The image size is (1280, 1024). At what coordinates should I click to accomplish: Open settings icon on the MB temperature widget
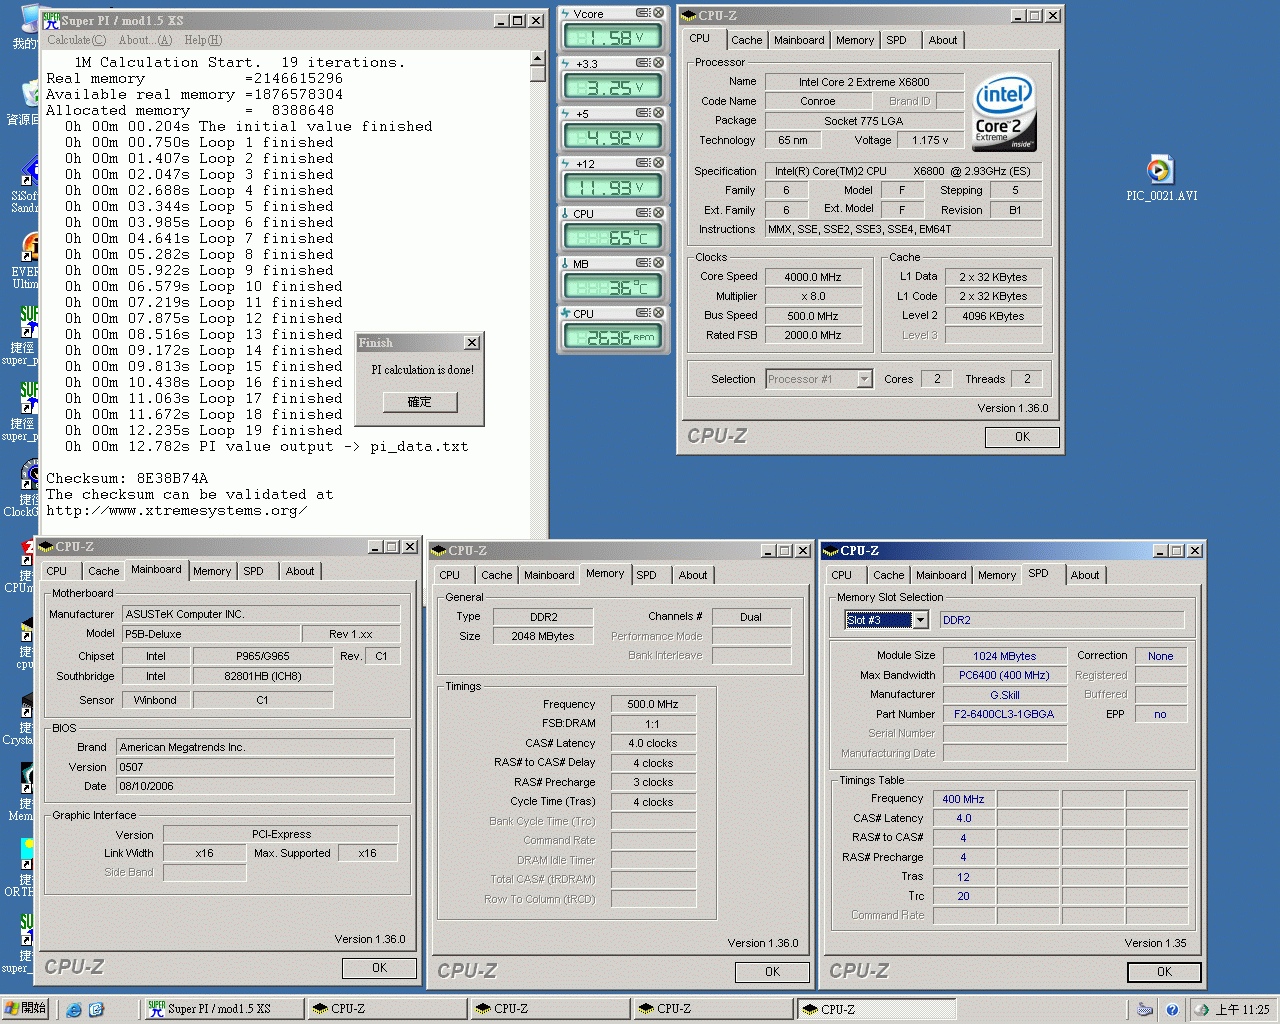coord(643,263)
